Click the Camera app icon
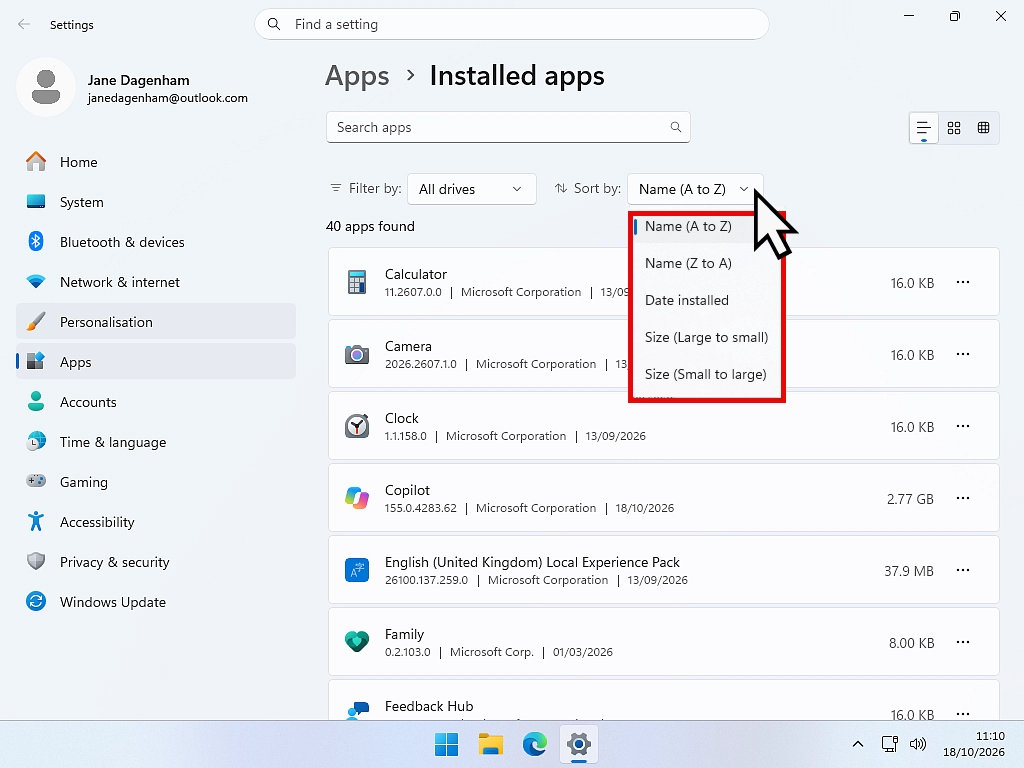 [x=357, y=355]
